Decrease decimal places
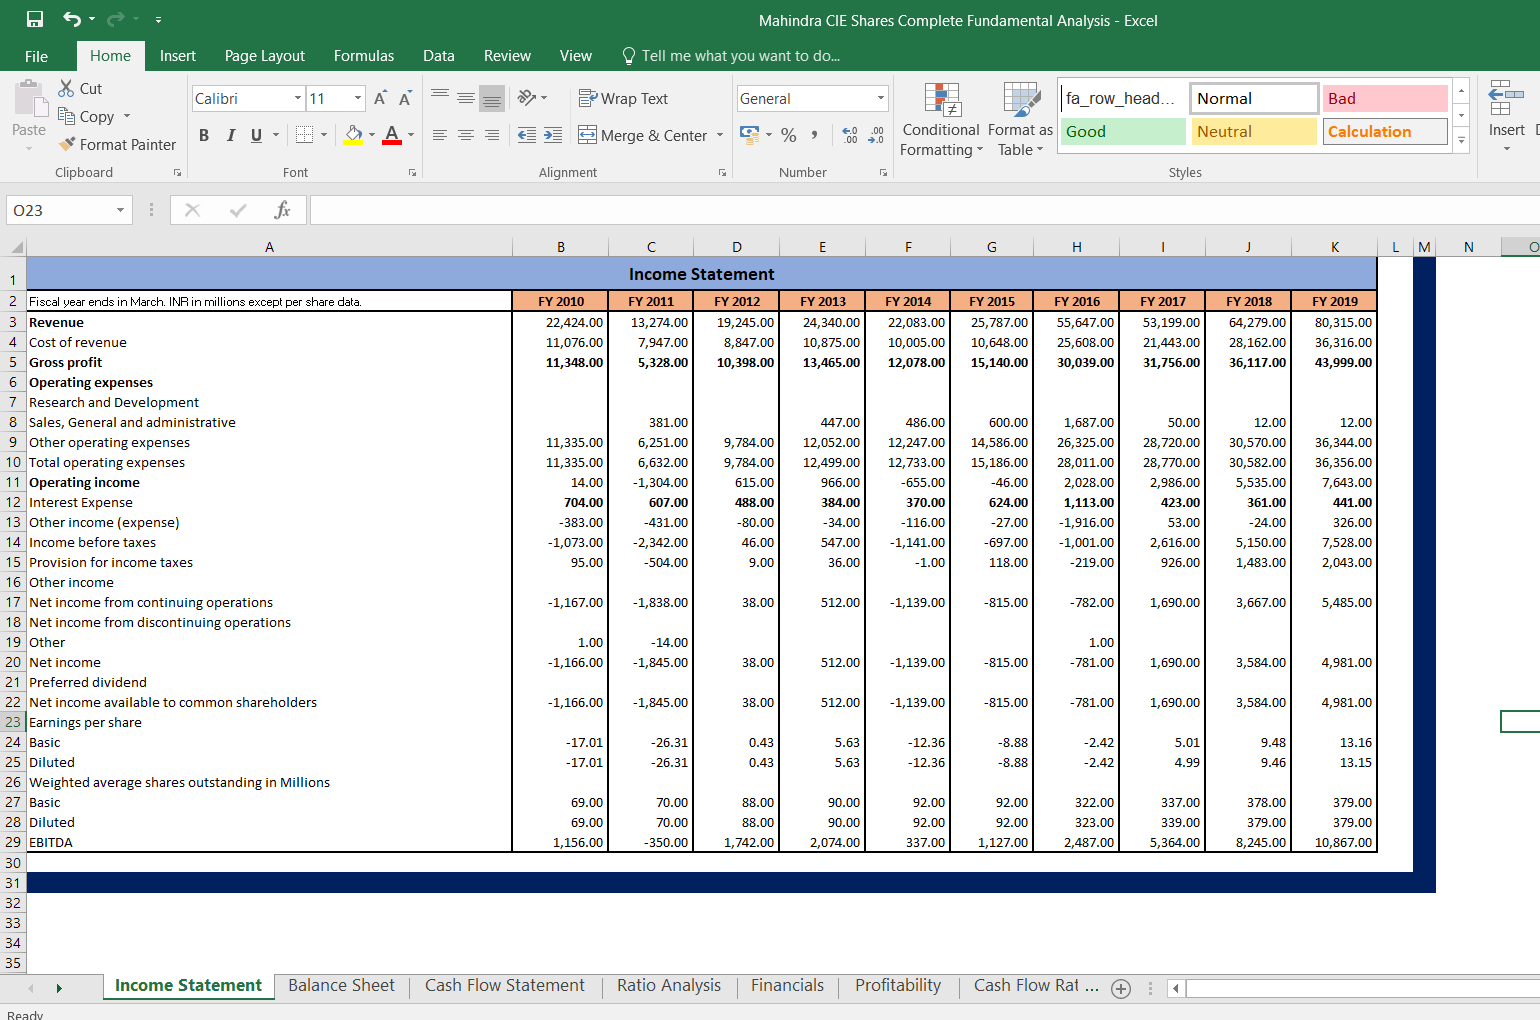 [876, 134]
